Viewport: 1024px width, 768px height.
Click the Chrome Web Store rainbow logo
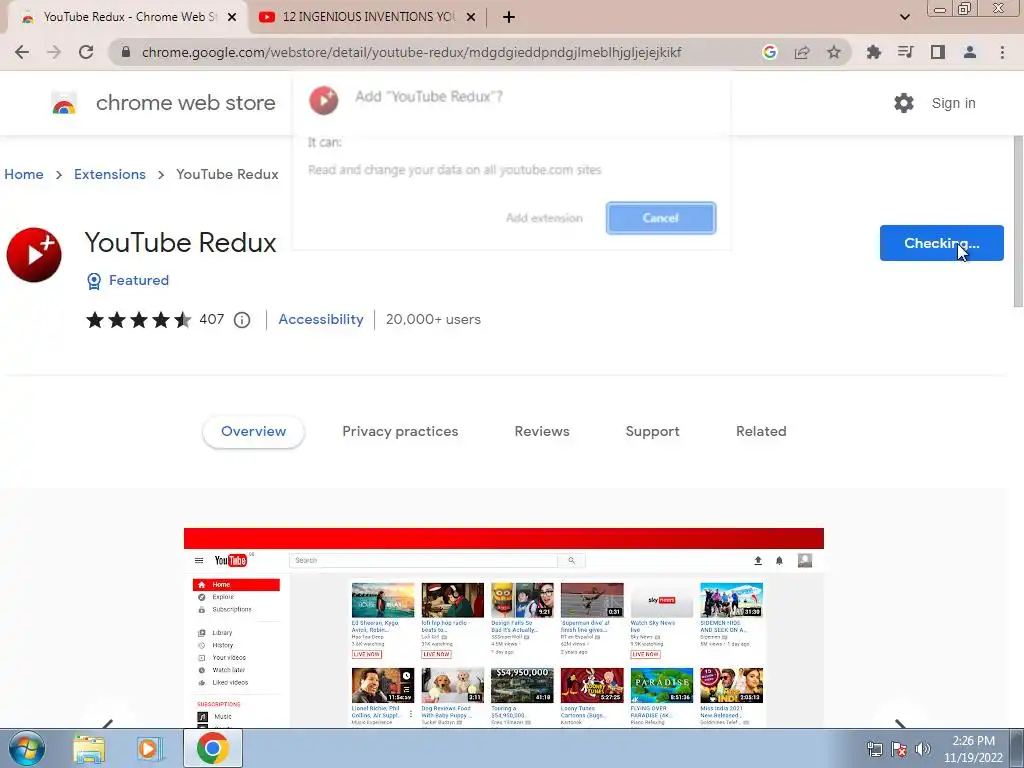(64, 103)
